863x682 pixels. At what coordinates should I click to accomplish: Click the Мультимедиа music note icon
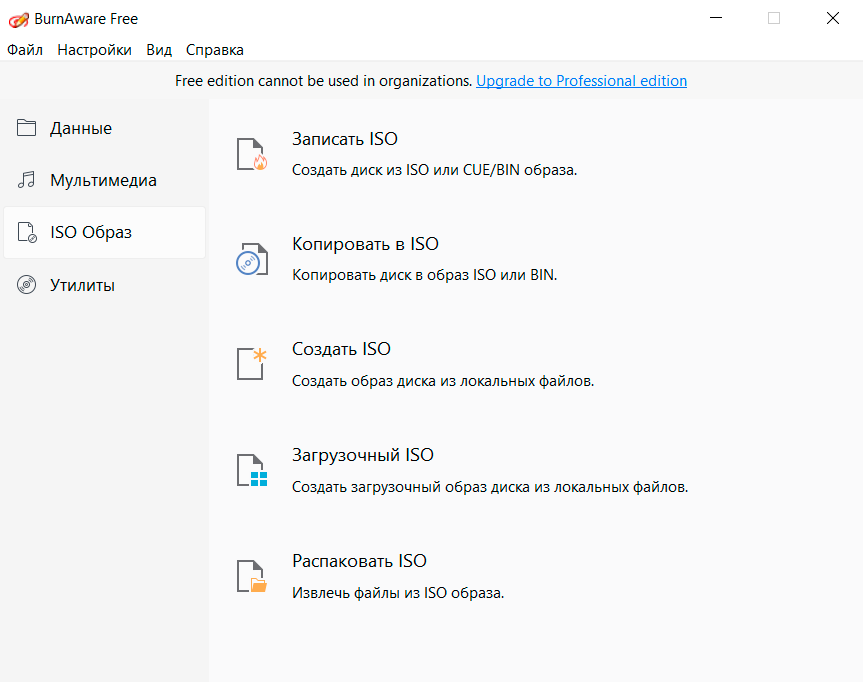tap(26, 180)
